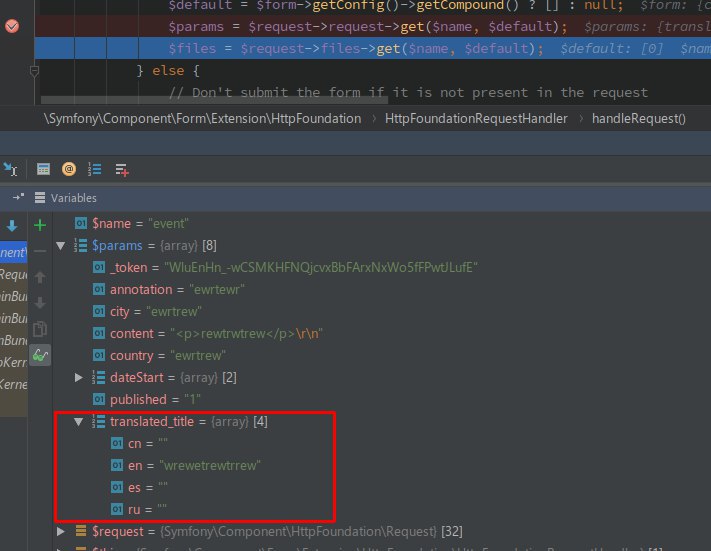Click the Run to Cursor icon

tap(10, 170)
